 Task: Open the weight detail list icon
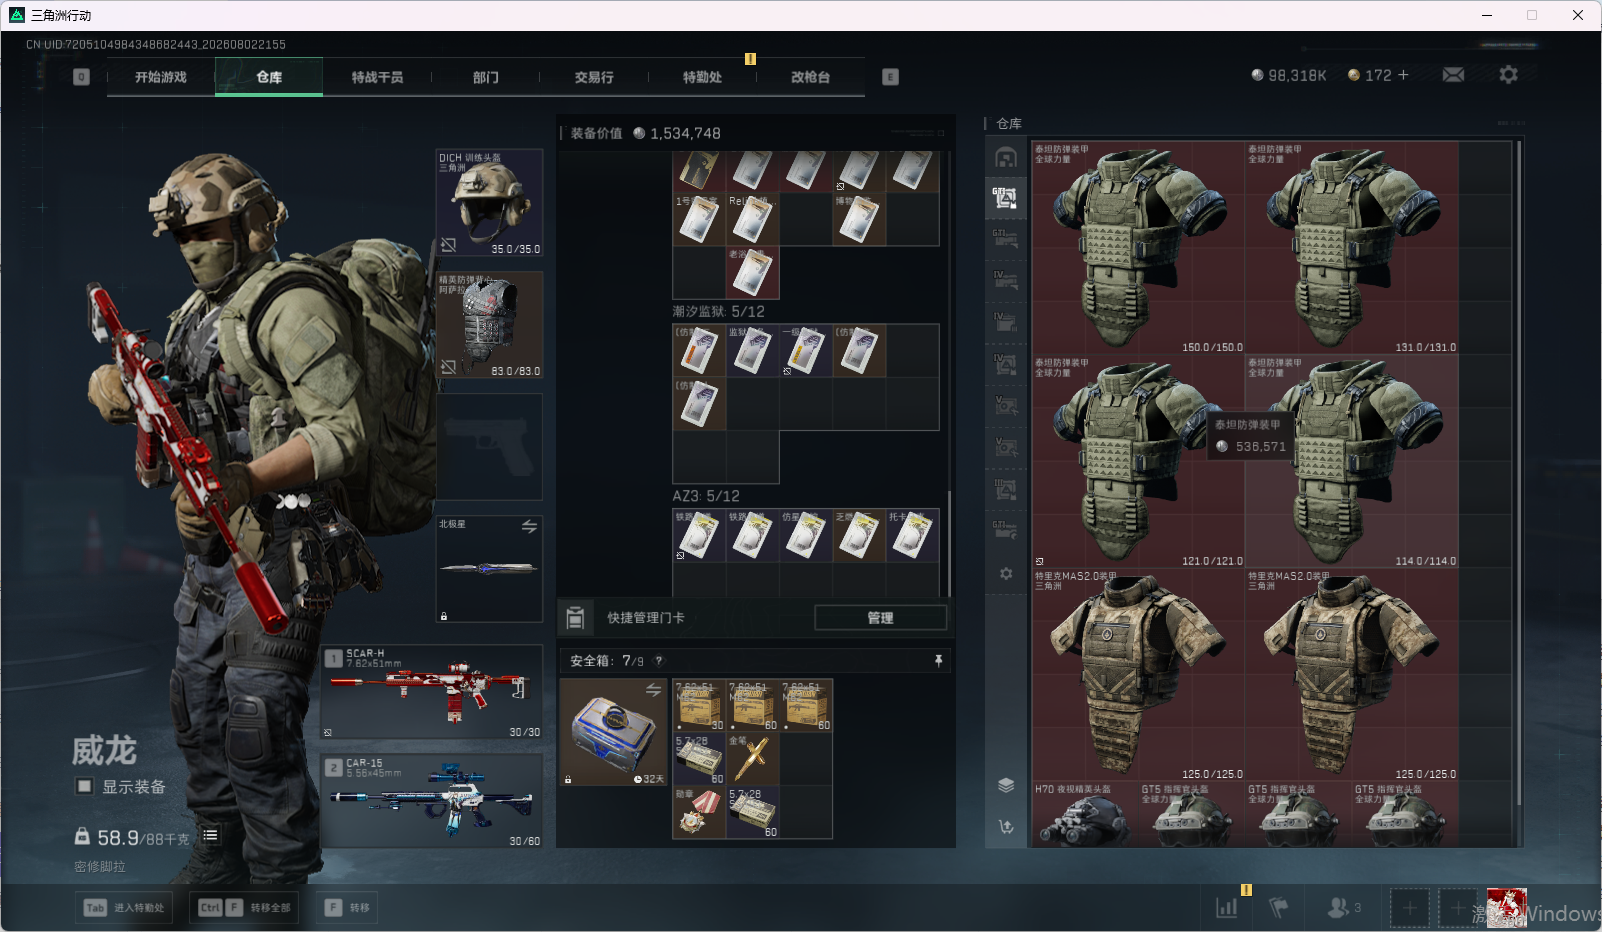tap(210, 835)
